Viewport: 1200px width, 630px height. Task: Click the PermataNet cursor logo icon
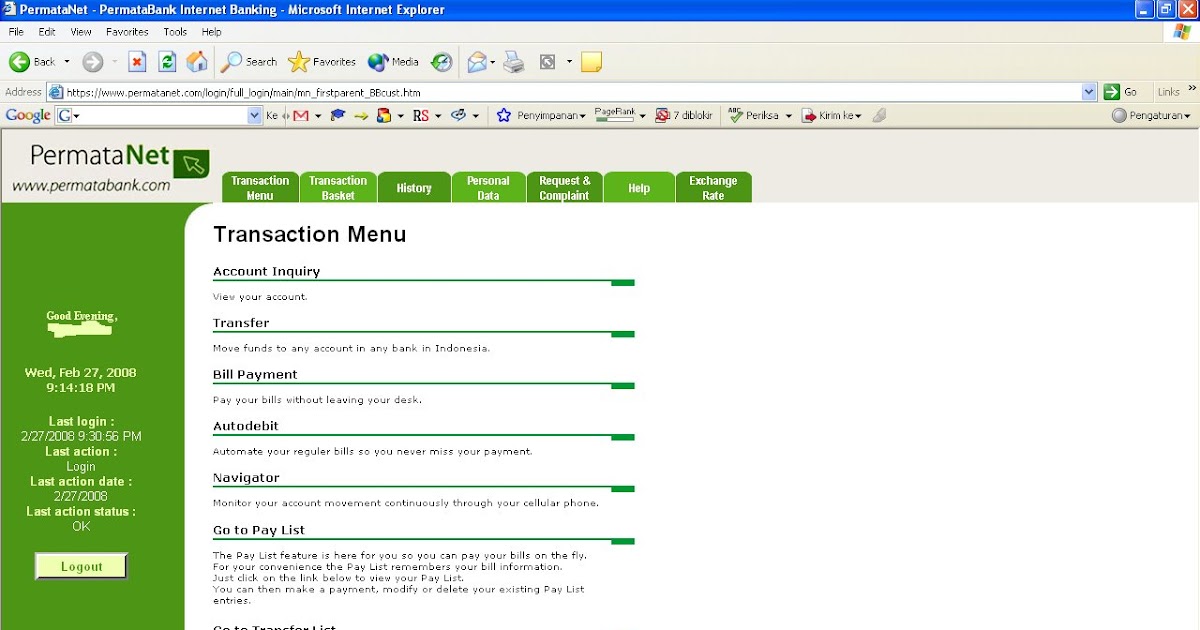tap(191, 163)
